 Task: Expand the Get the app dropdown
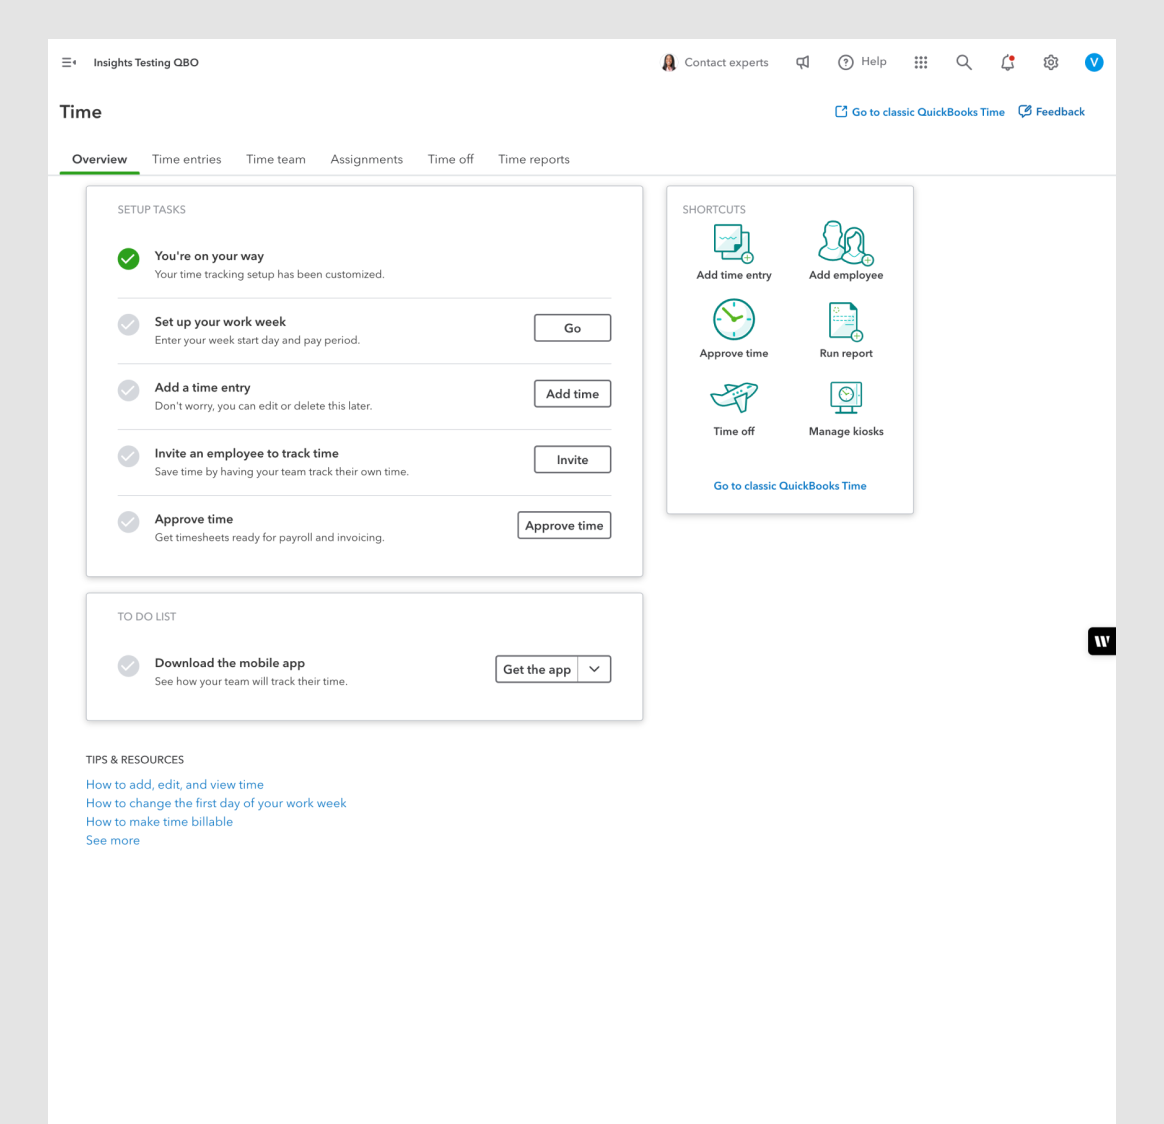pos(595,669)
